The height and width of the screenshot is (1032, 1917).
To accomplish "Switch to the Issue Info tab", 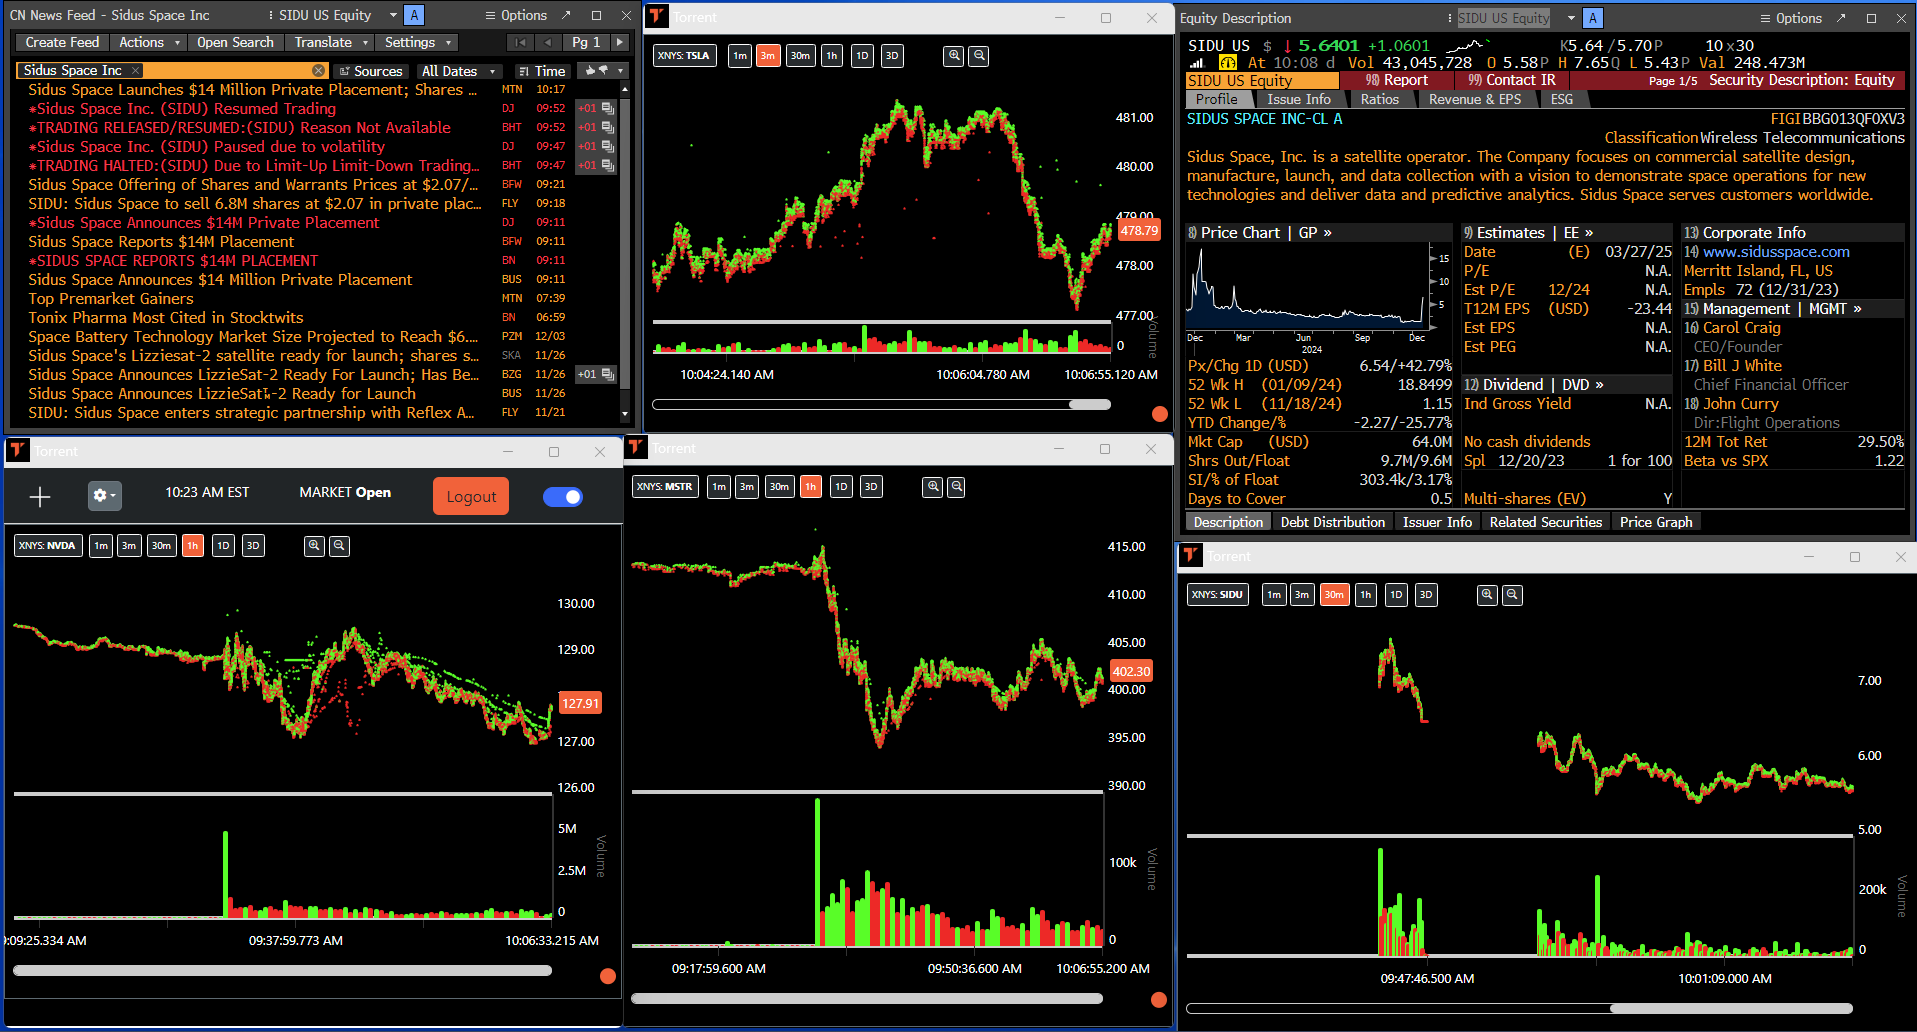I will [1299, 99].
